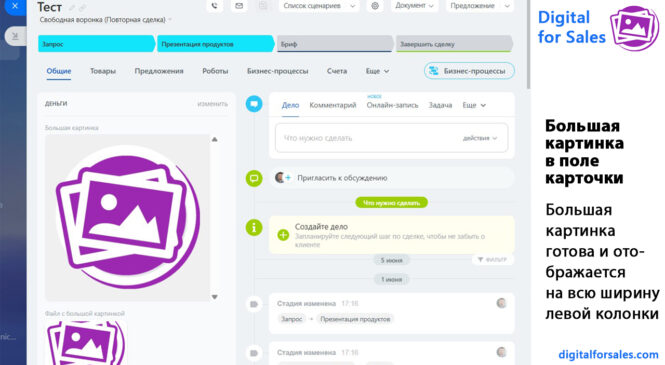Switch to the Роботы tab
Image resolution: width=665 pixels, height=365 pixels.
215,71
